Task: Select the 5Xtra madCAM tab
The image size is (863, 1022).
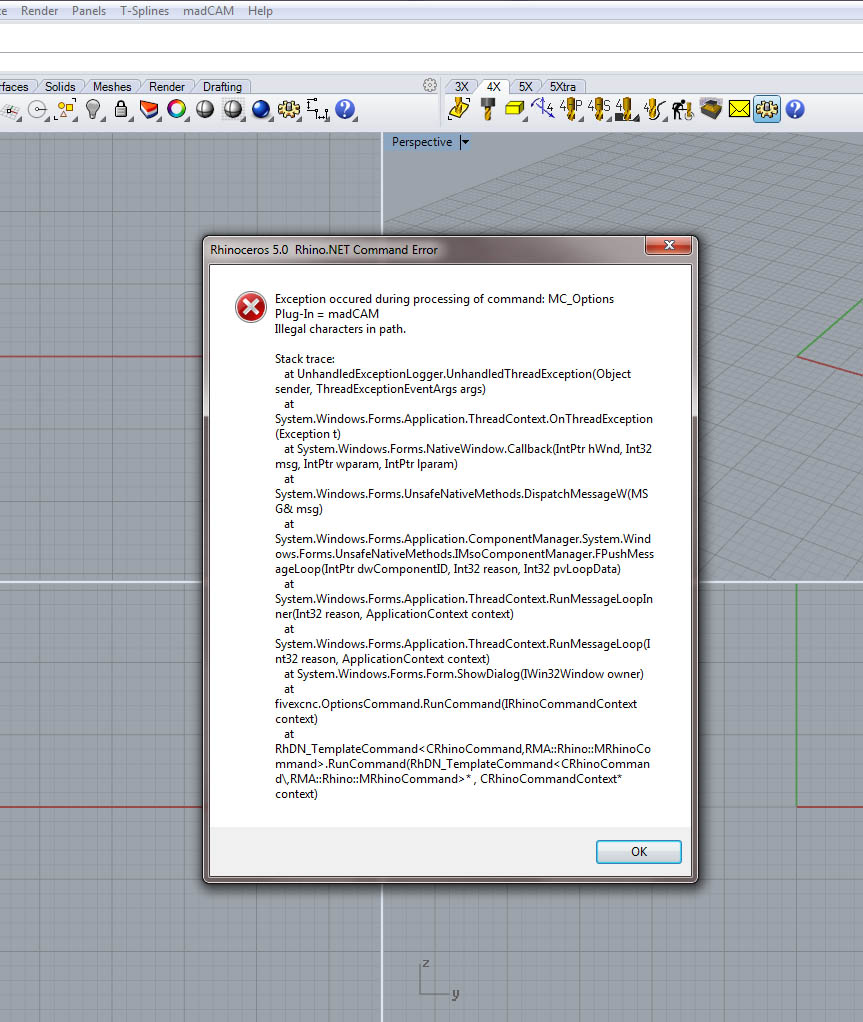Action: point(563,87)
